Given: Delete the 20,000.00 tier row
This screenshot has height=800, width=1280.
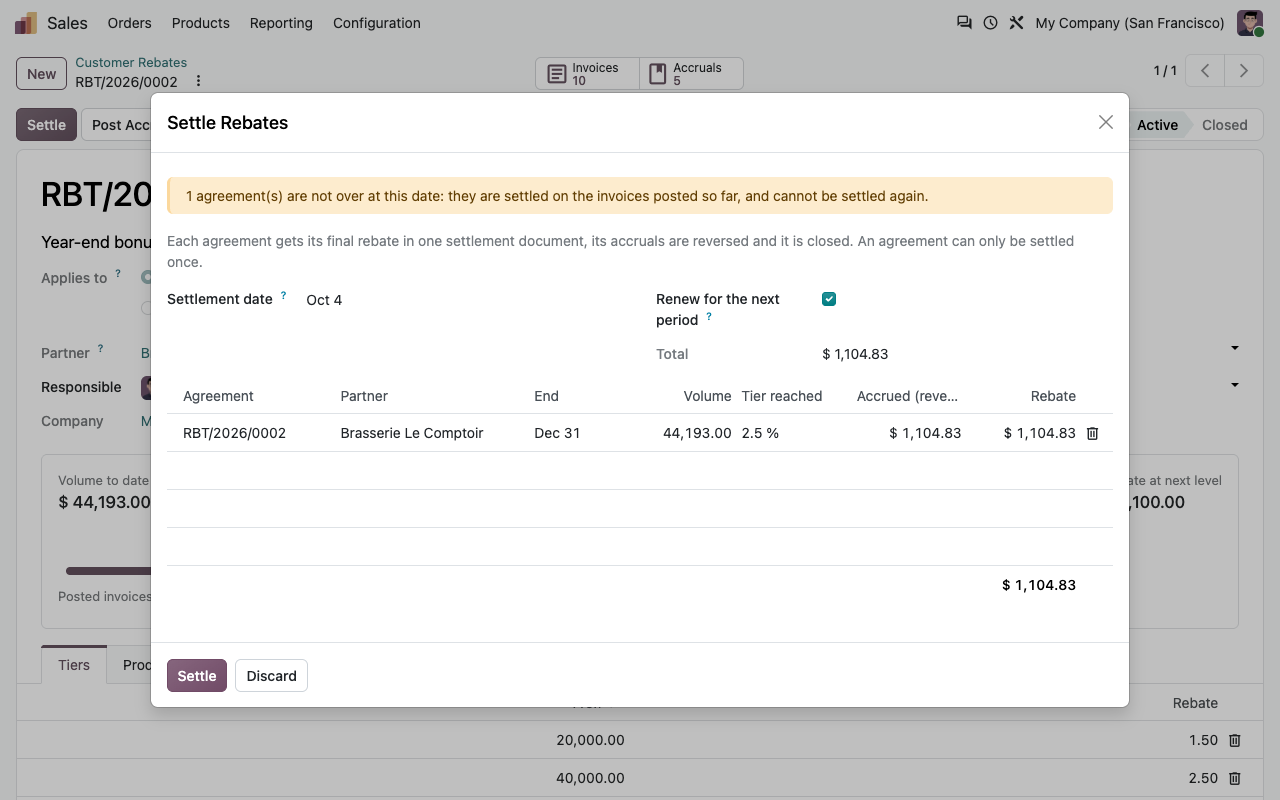Looking at the screenshot, I should 1235,740.
